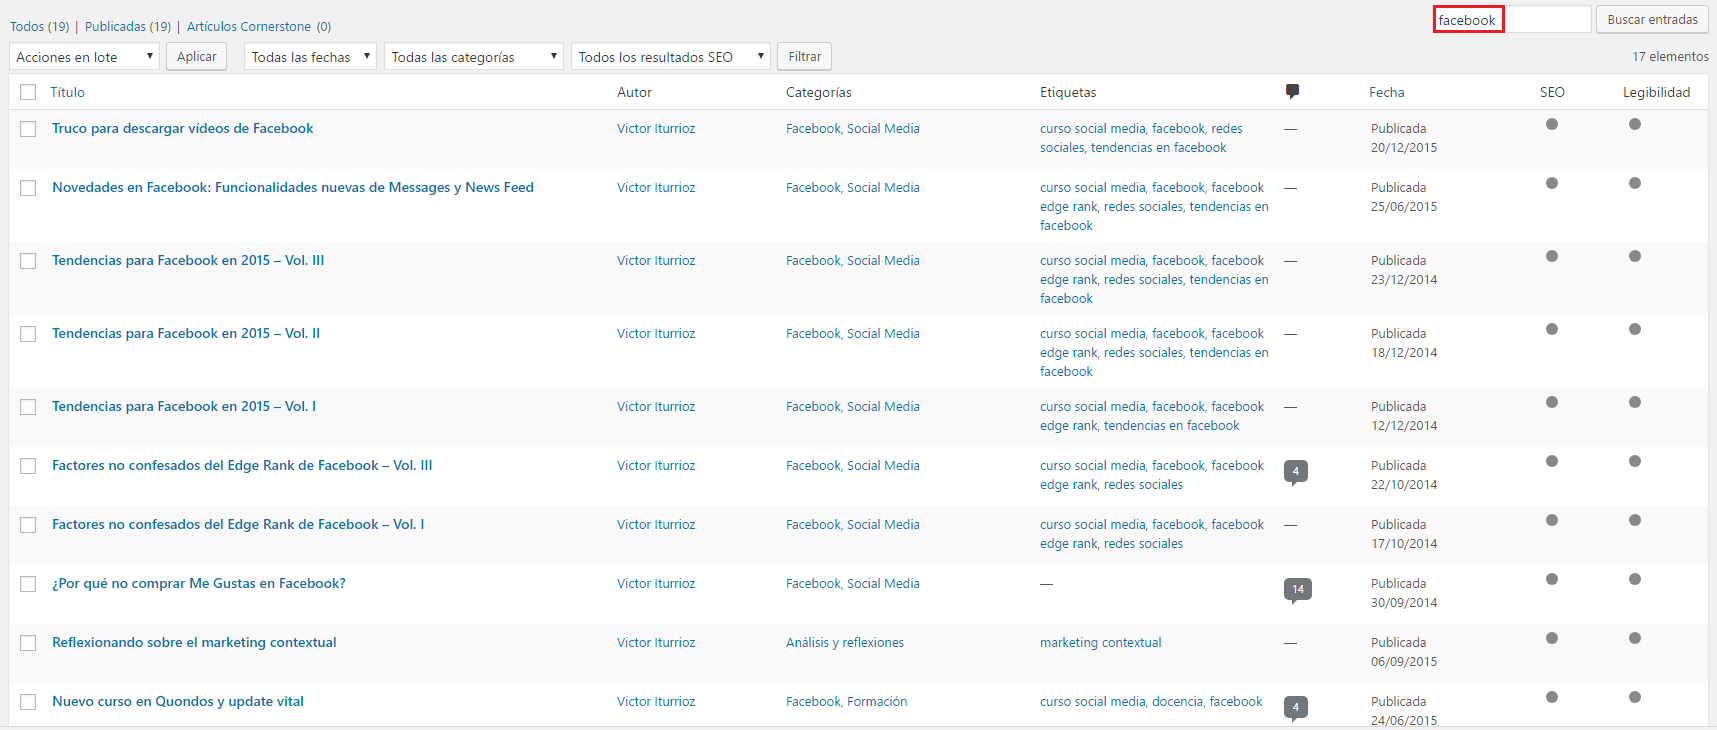Tick the select-all checkbox beside Título
This screenshot has width=1717, height=730.
click(28, 93)
